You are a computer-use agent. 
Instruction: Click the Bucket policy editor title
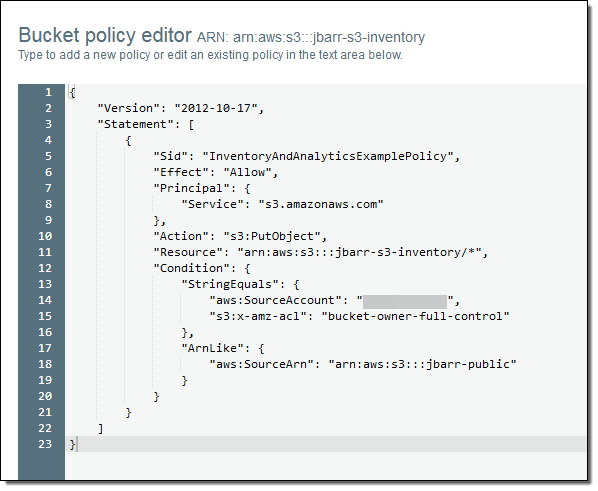105,35
